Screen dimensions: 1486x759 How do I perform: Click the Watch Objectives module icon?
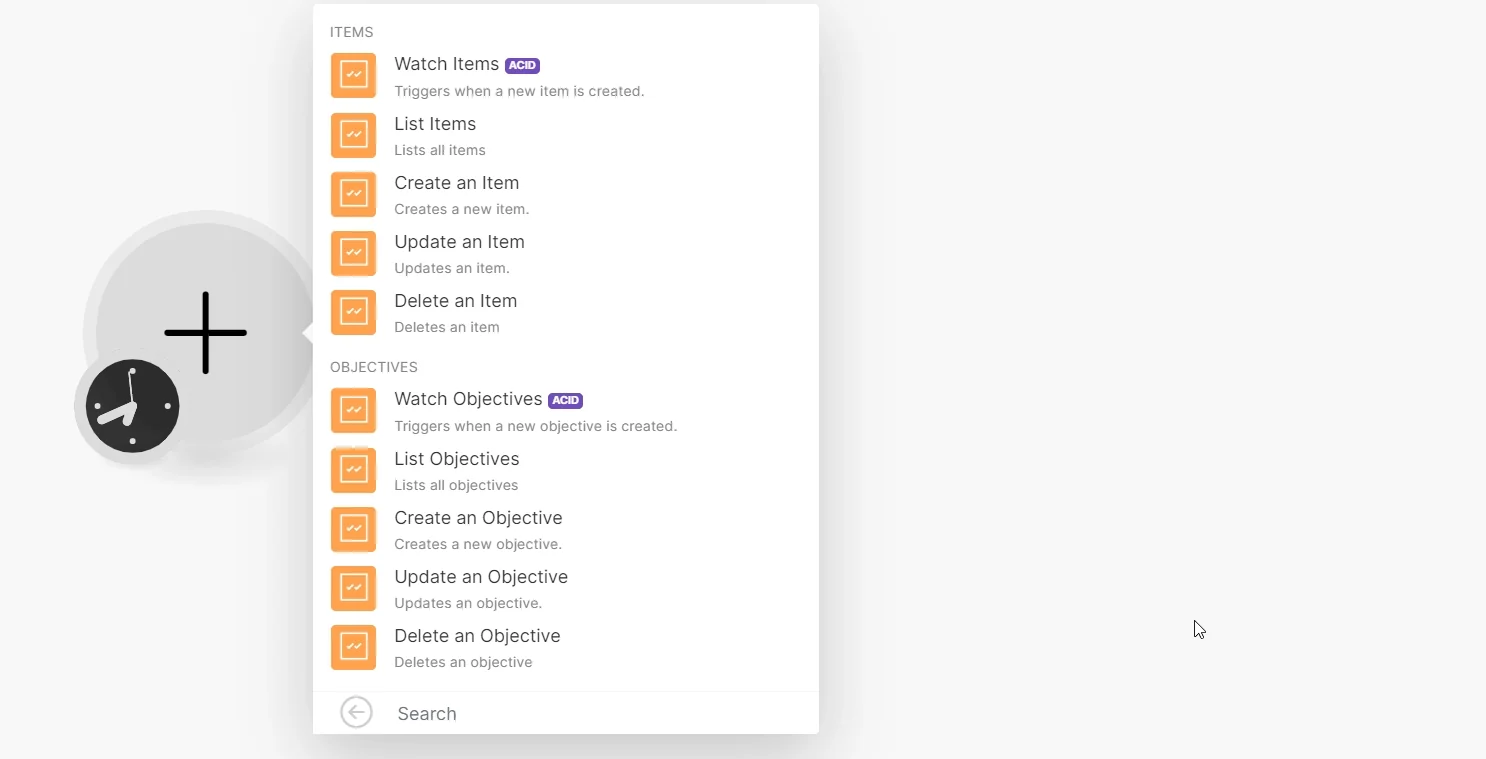click(354, 411)
